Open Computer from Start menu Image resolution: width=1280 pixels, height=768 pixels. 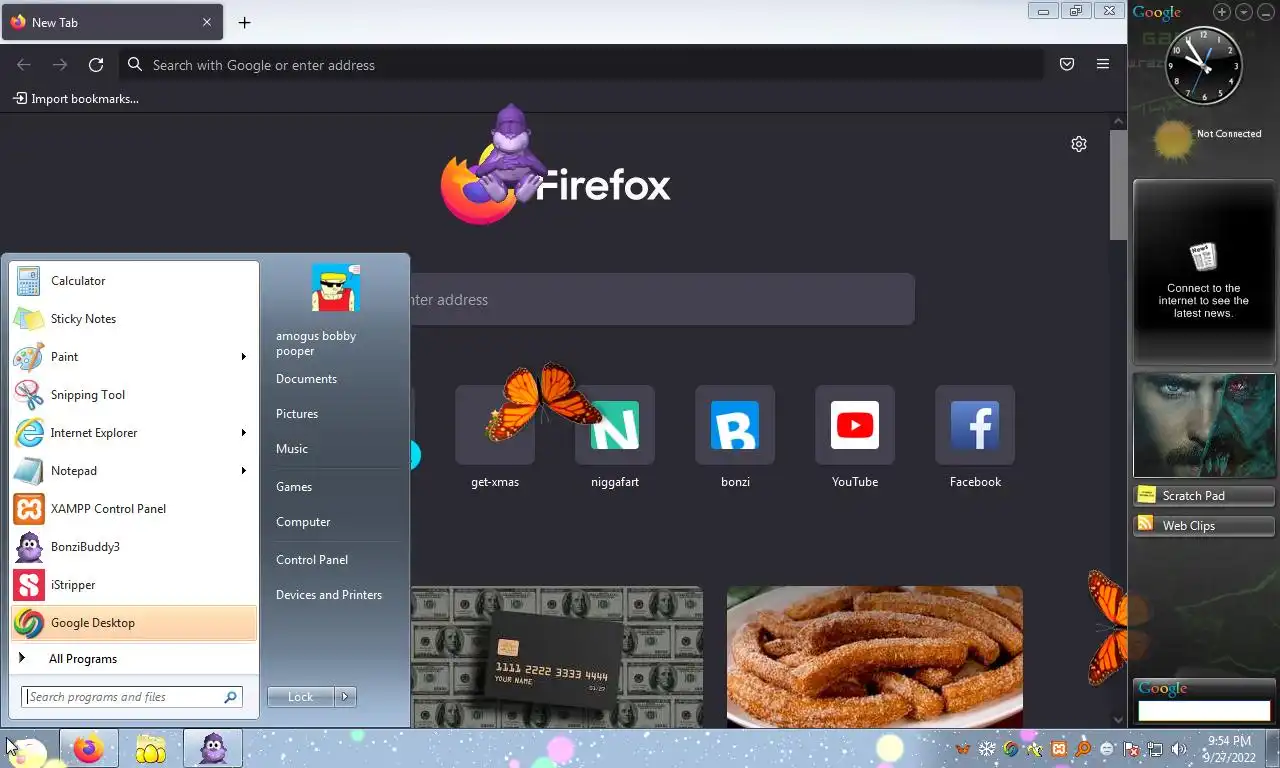[303, 522]
